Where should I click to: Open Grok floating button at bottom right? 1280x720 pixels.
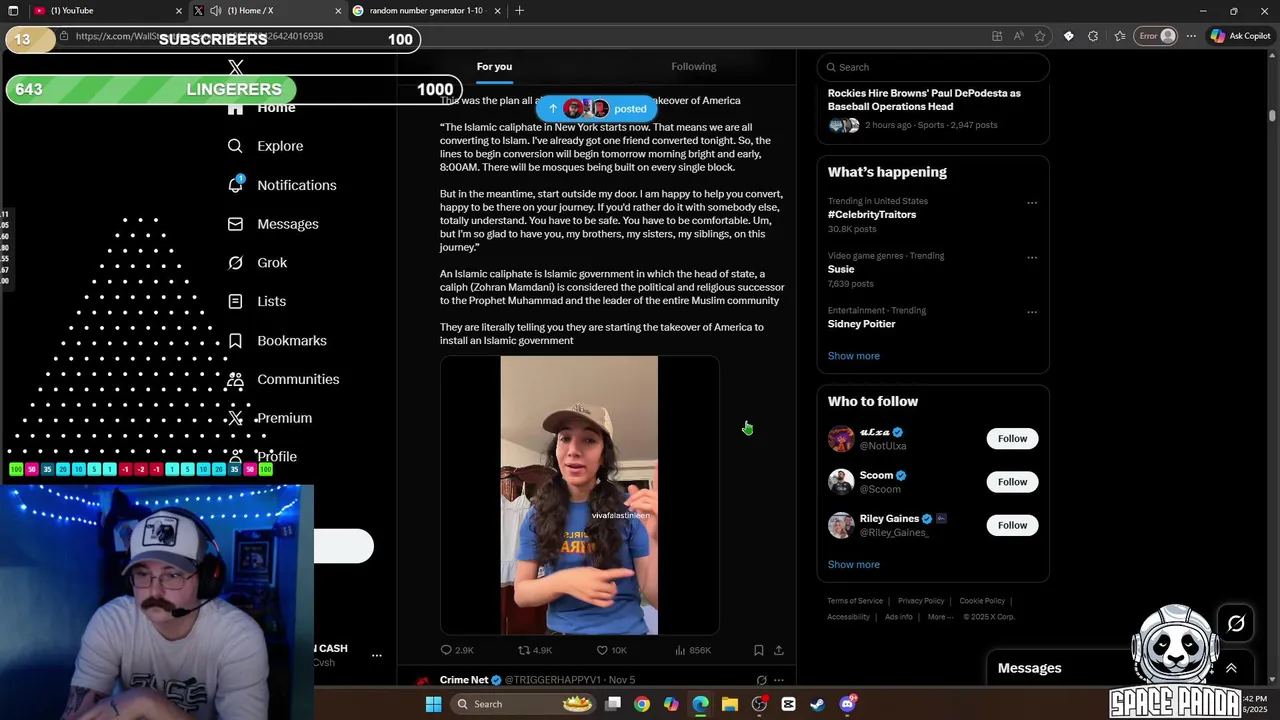1236,624
